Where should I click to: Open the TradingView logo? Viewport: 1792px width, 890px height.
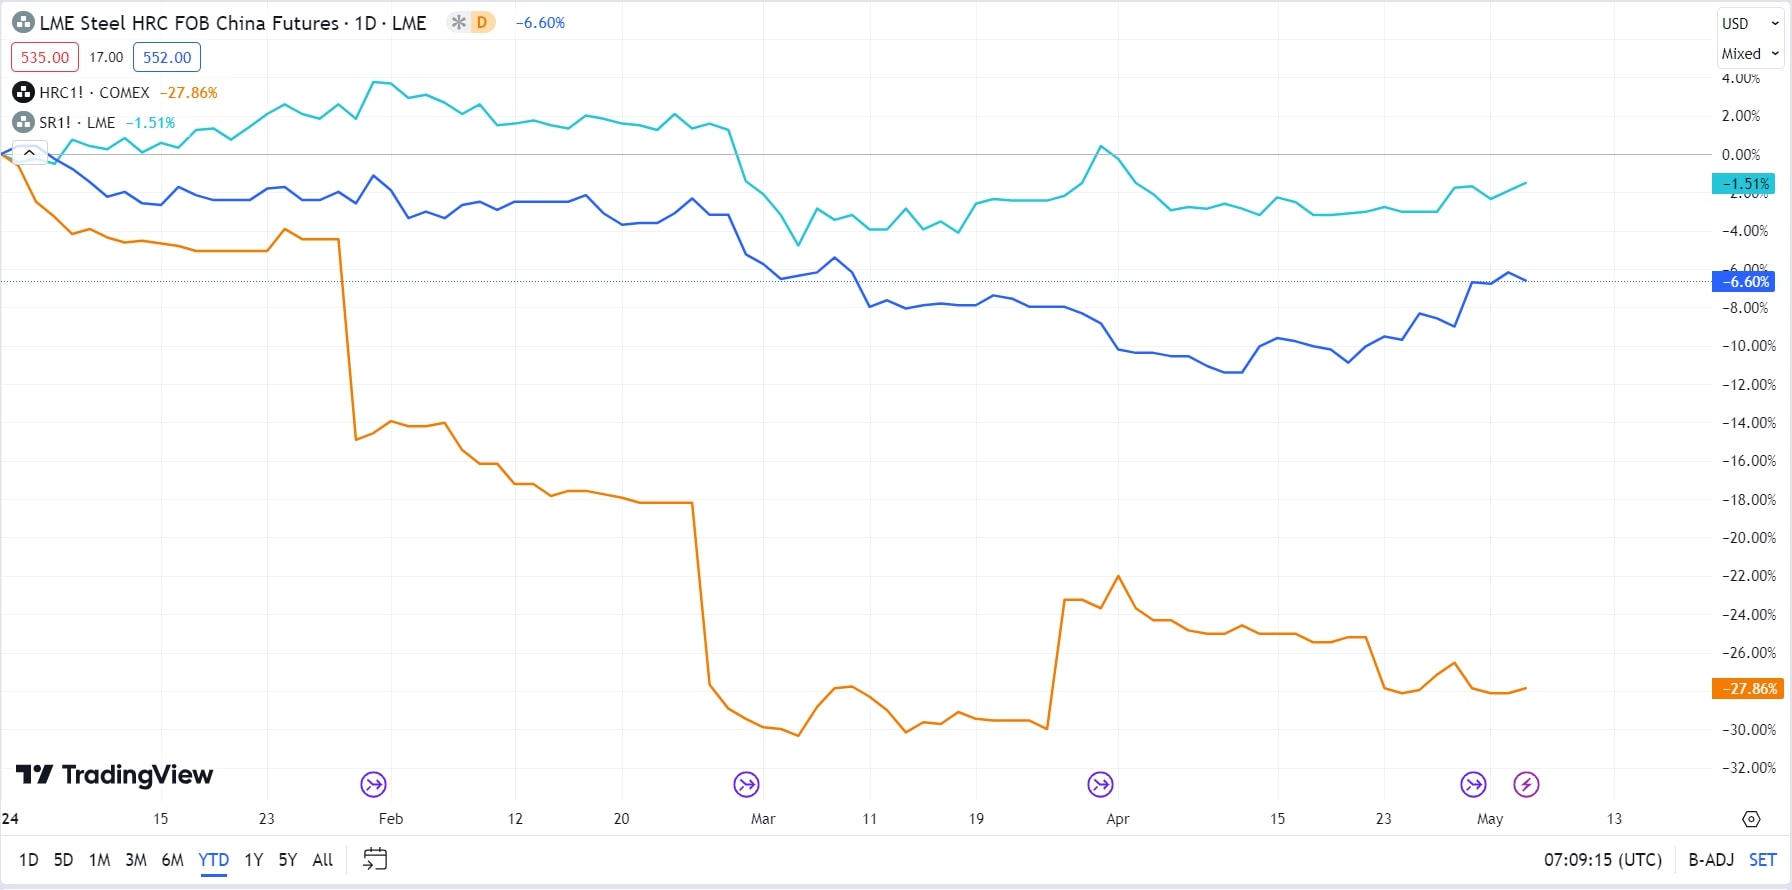click(x=114, y=775)
